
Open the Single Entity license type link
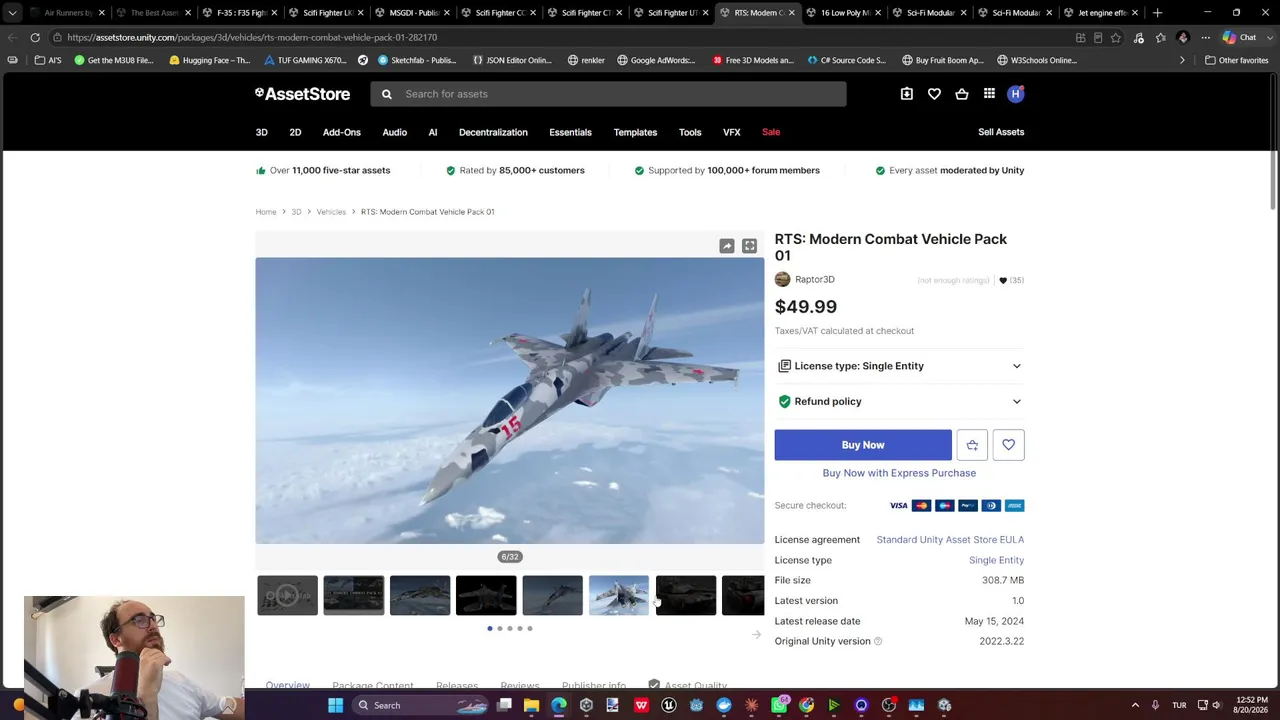(x=996, y=560)
